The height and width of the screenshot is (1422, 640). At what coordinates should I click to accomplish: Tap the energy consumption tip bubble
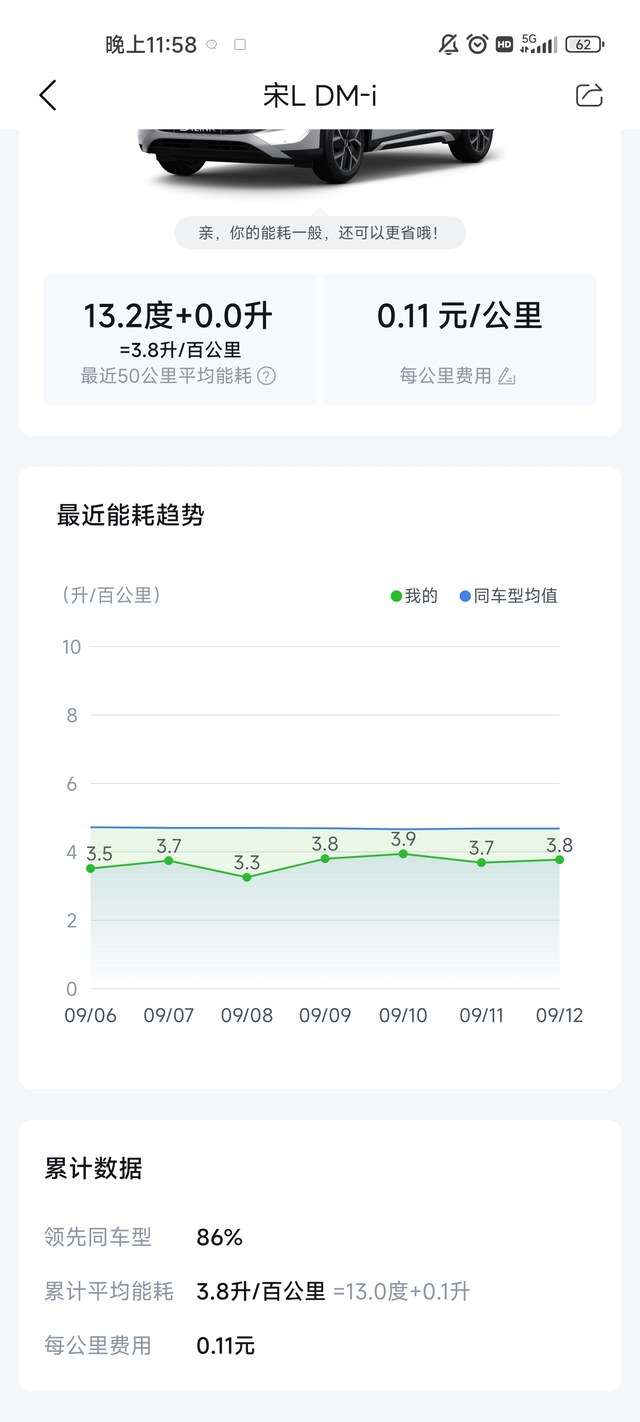[319, 233]
